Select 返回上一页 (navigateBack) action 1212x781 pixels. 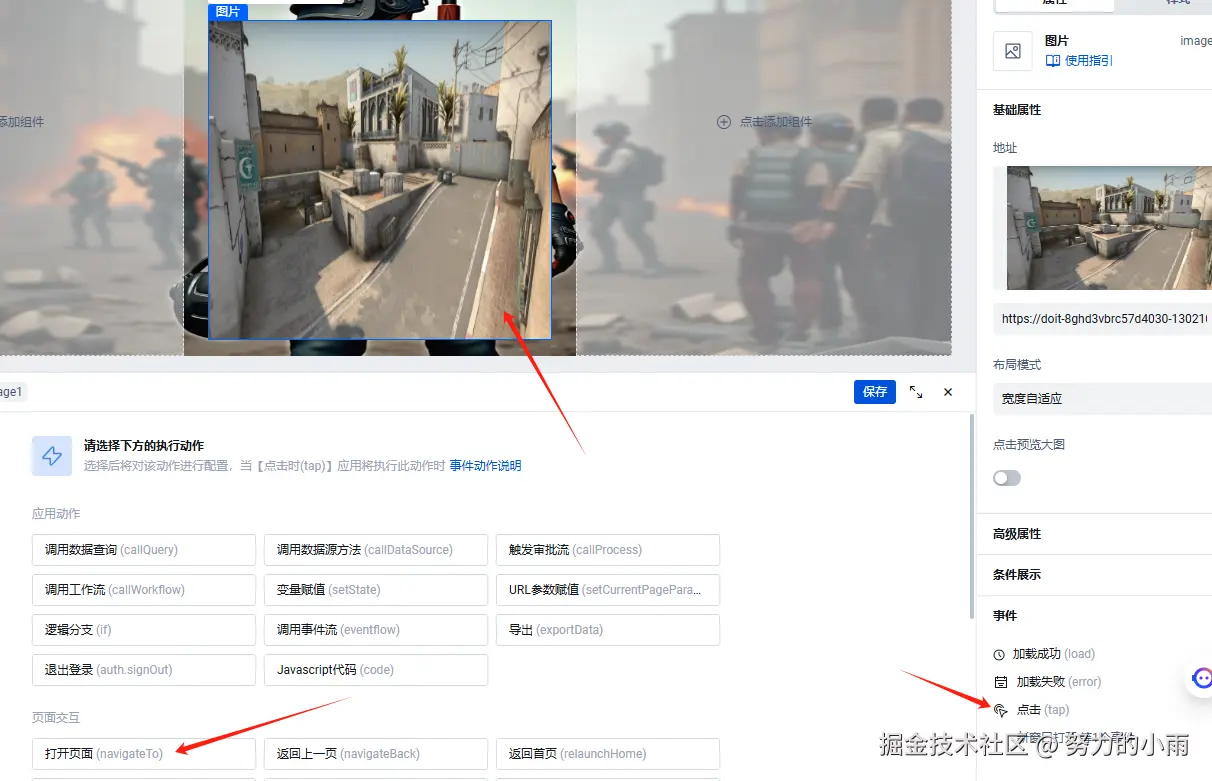[376, 754]
